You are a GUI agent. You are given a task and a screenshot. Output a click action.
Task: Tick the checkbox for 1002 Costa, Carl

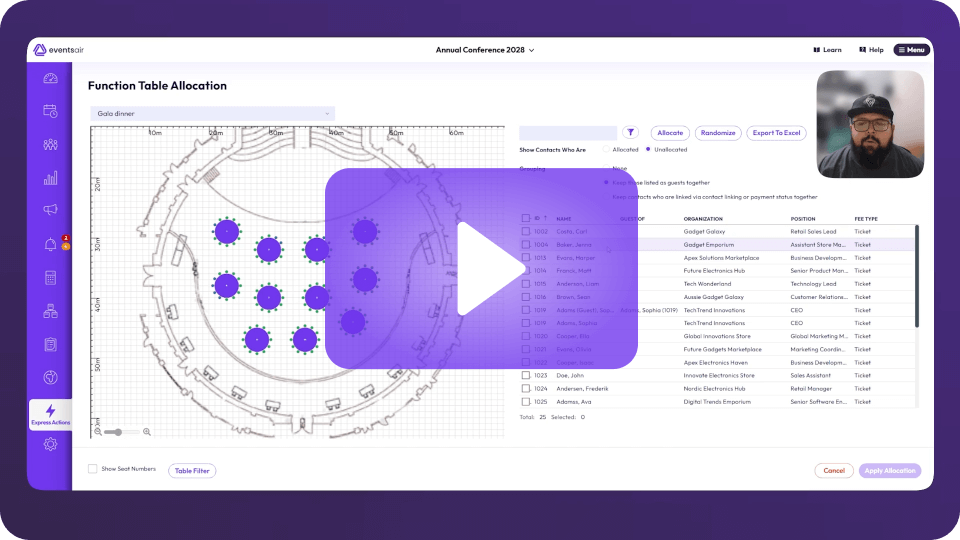(x=525, y=231)
